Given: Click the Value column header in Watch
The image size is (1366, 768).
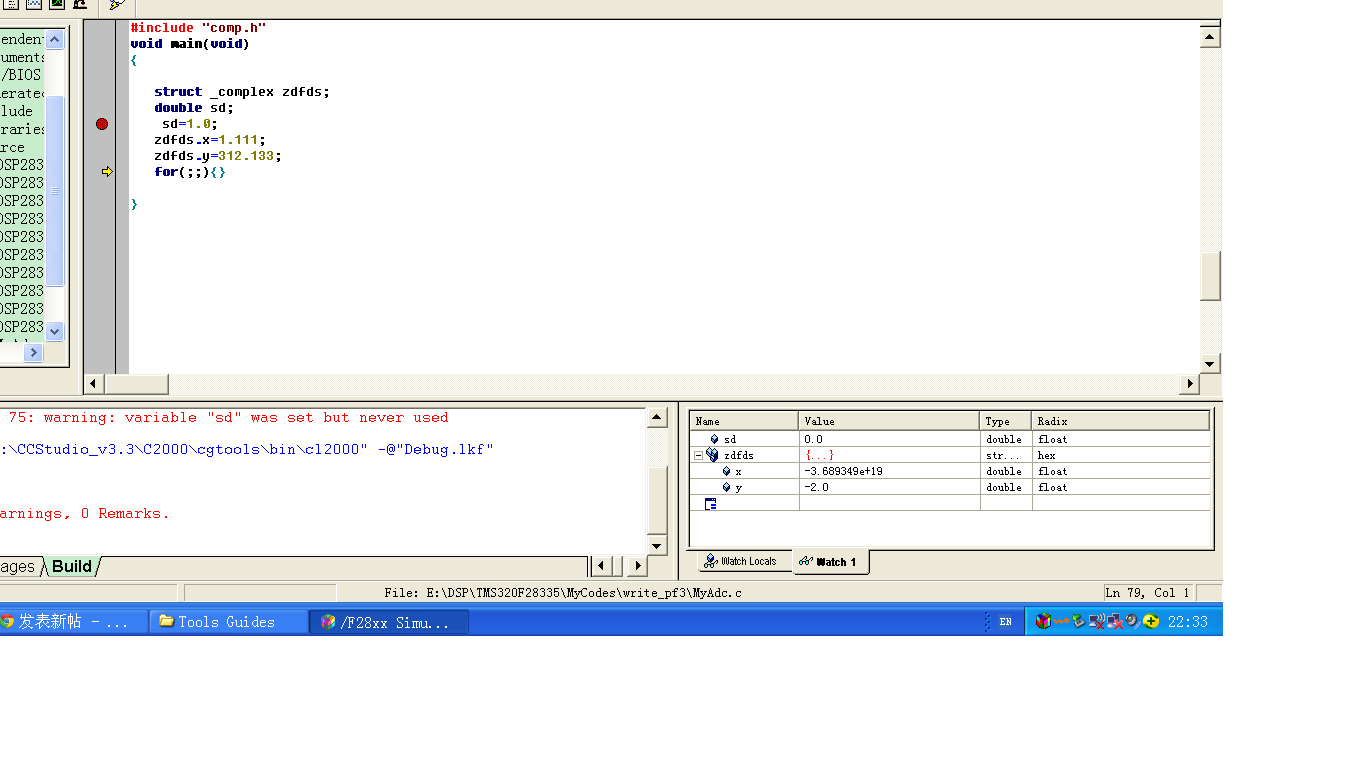Looking at the screenshot, I should coord(889,421).
